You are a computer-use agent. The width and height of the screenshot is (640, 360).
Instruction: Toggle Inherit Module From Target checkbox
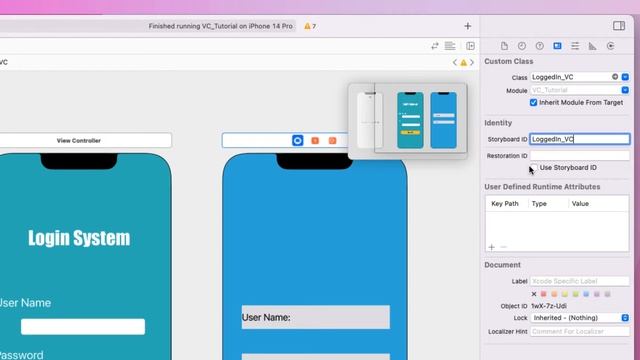[533, 102]
